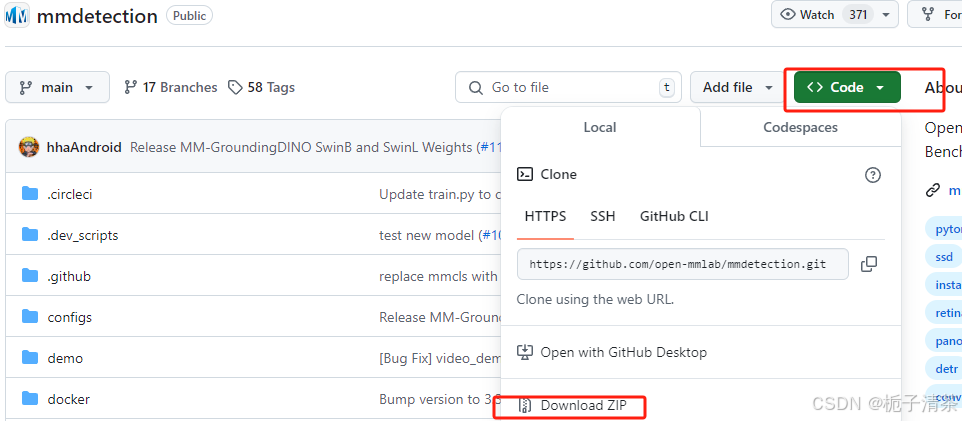
Task: Switch to the Codespaces tab
Action: tap(800, 127)
